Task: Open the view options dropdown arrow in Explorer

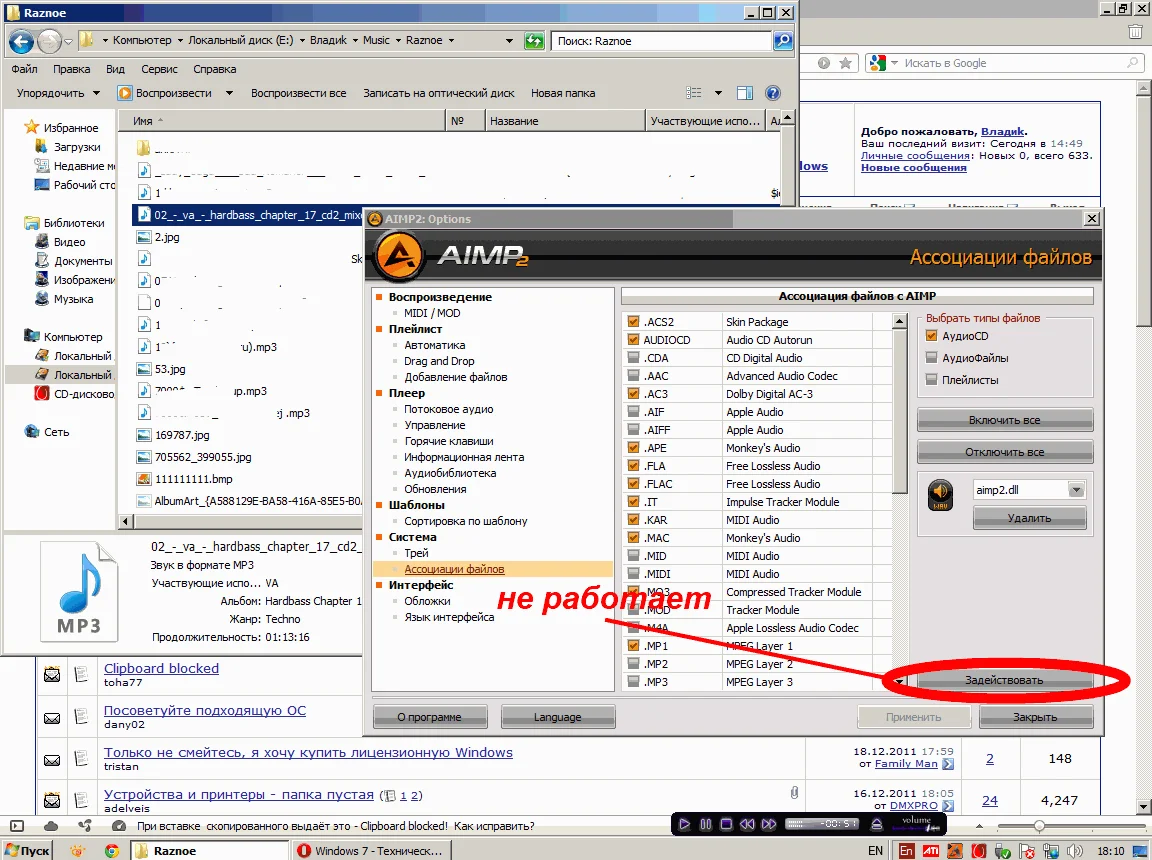Action: point(719,93)
